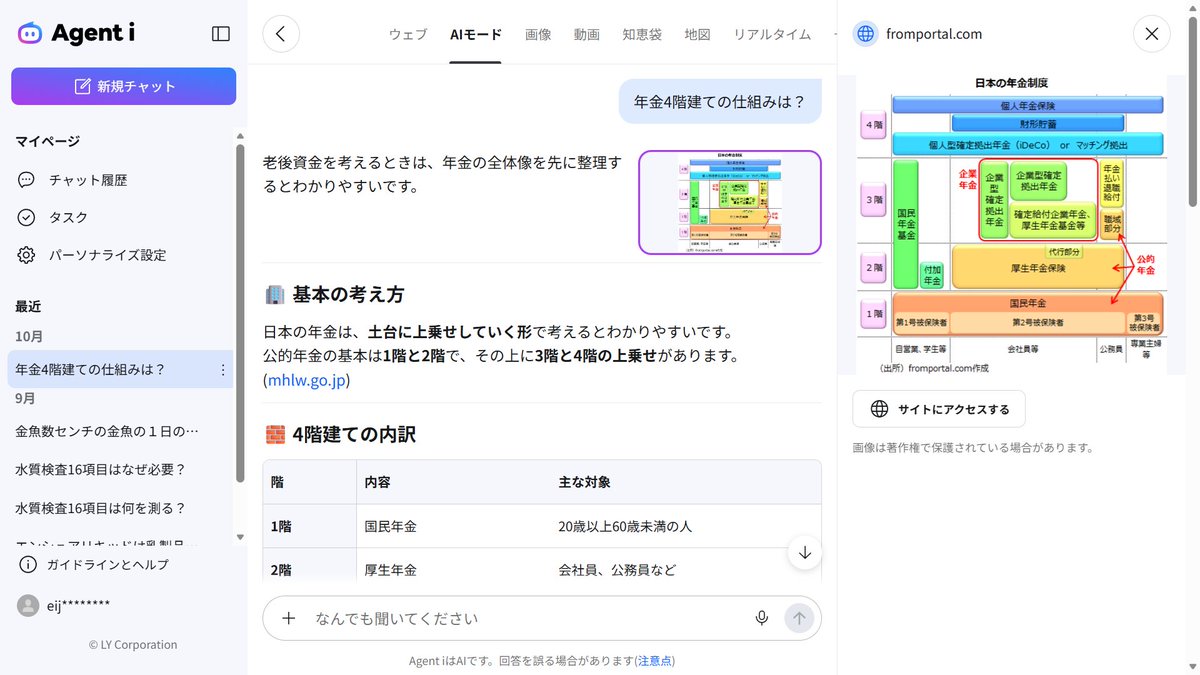The width and height of the screenshot is (1200, 675).
Task: Click サイトにアクセスする button
Action: click(x=939, y=409)
